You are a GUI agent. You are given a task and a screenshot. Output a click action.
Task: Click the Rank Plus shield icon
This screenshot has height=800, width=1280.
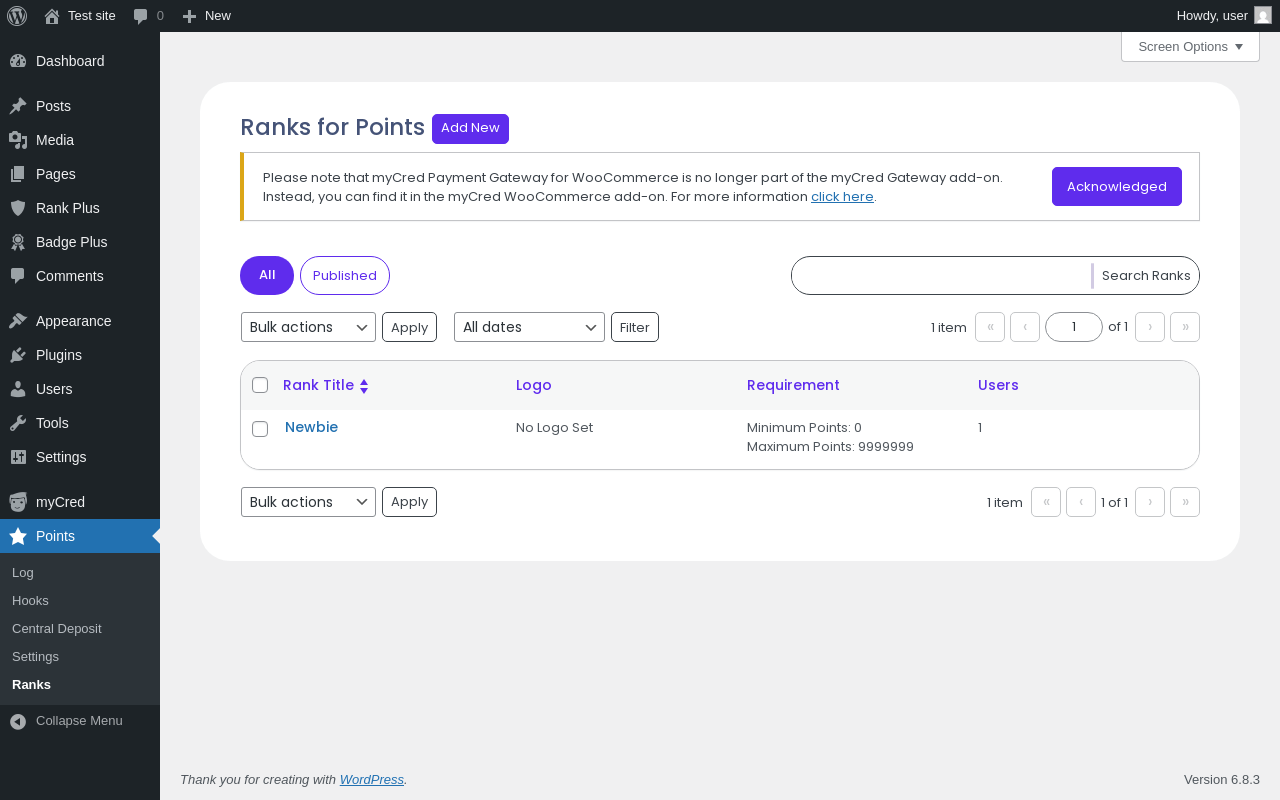coord(18,208)
